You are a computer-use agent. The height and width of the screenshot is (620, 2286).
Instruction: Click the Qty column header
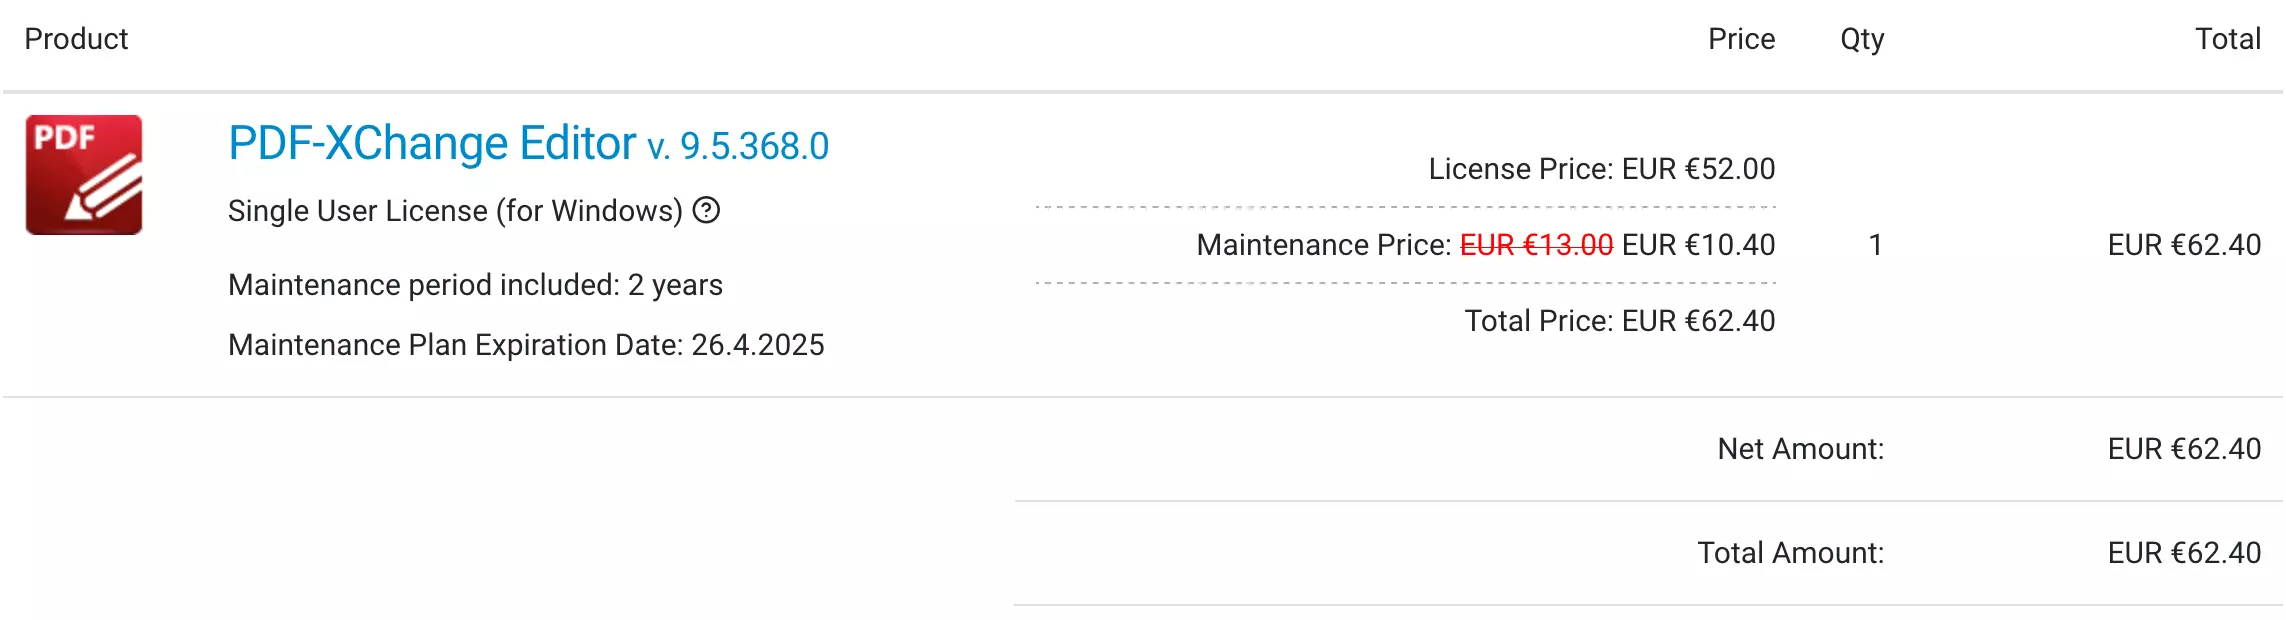1862,40
